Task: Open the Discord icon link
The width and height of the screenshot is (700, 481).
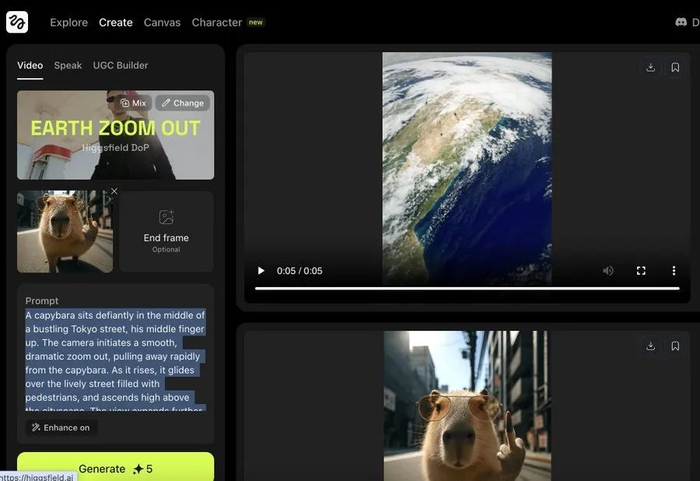Action: tap(681, 22)
